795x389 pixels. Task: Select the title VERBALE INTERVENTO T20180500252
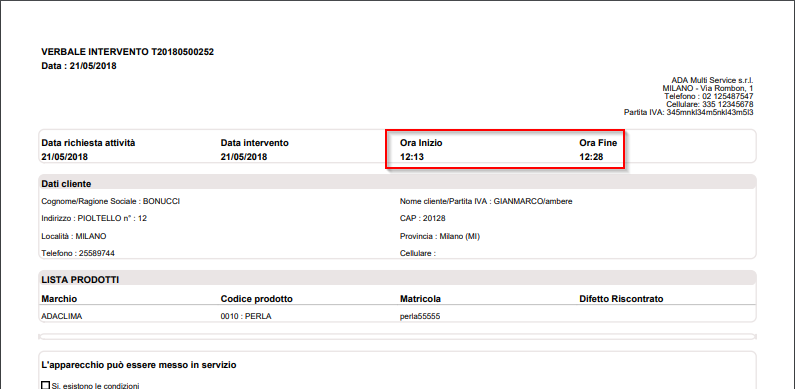(x=127, y=52)
